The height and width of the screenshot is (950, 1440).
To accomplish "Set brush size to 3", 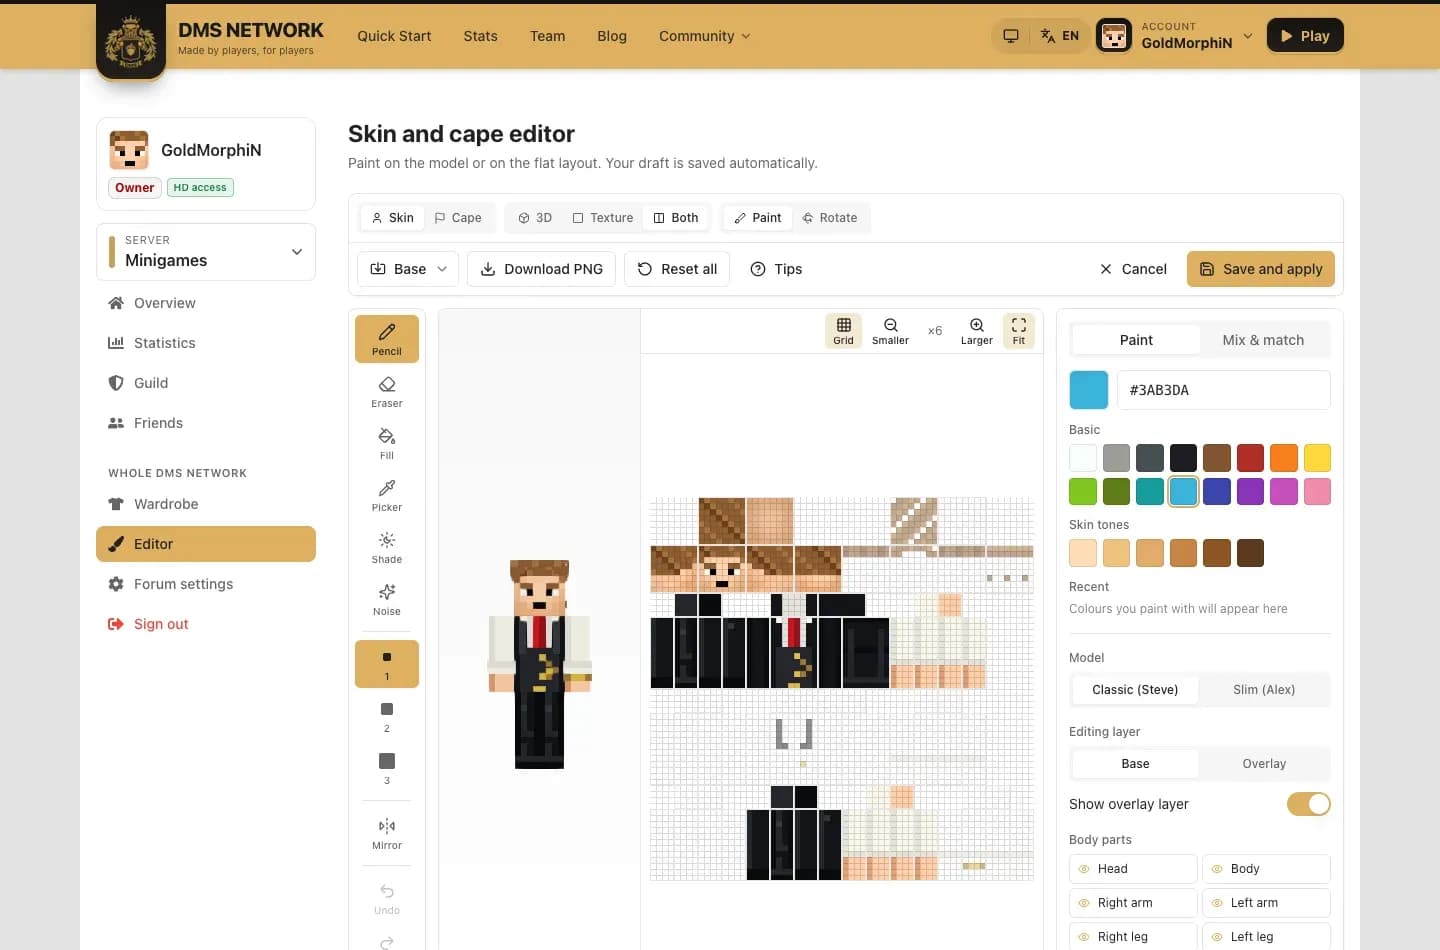I will point(387,768).
